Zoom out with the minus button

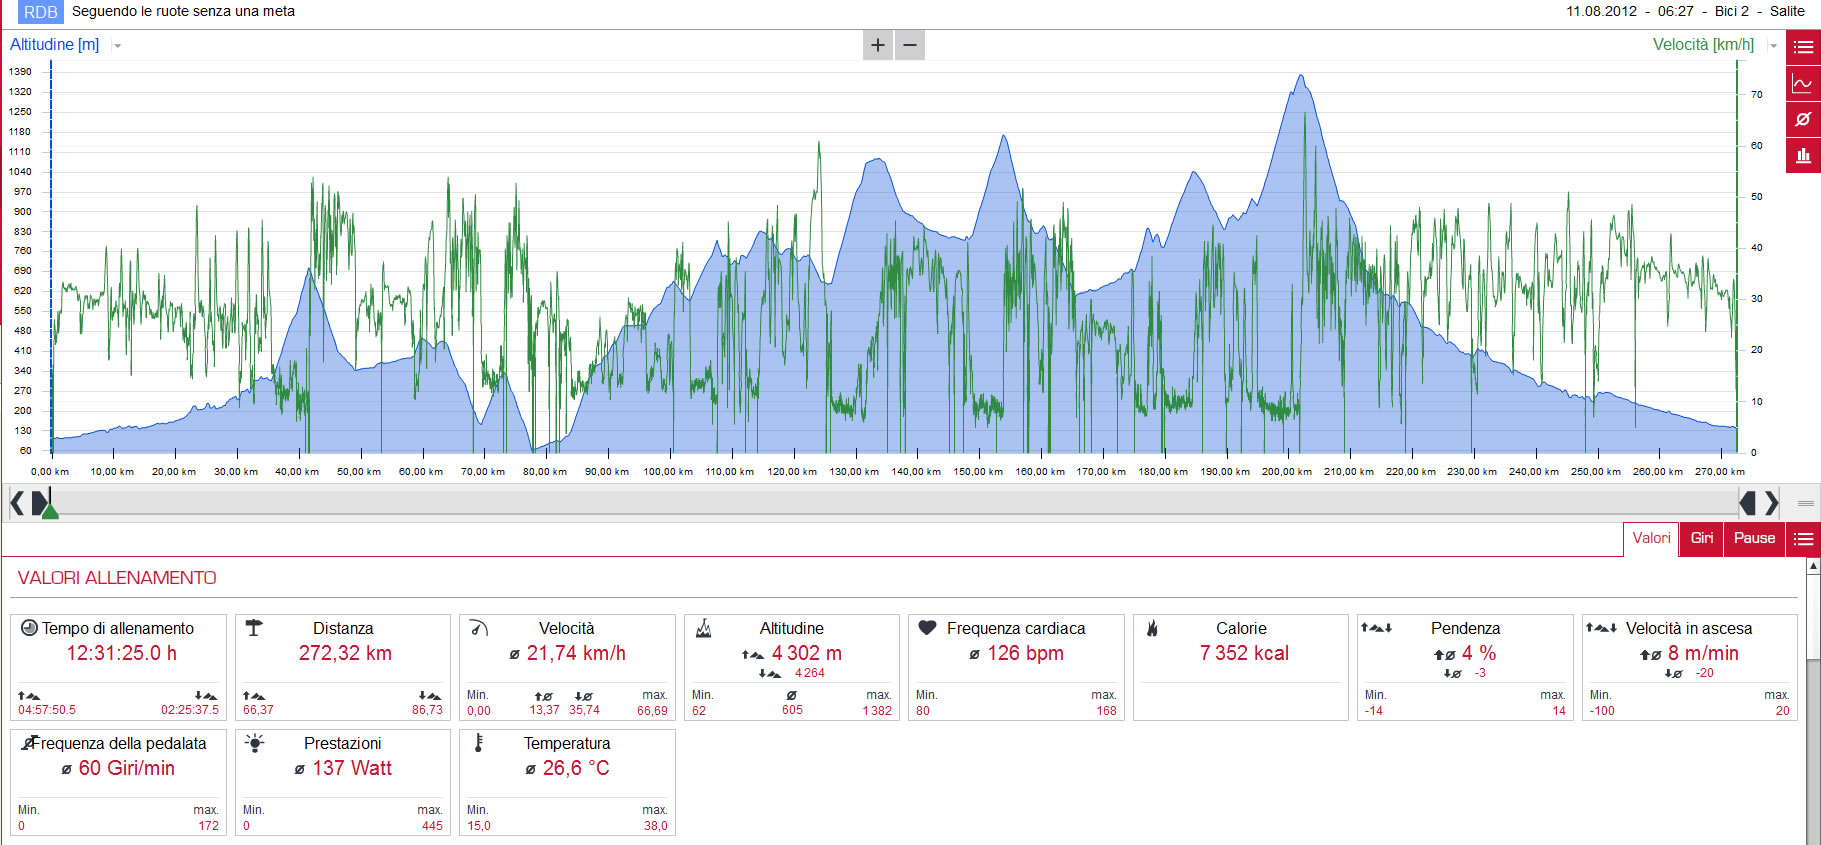click(x=910, y=45)
